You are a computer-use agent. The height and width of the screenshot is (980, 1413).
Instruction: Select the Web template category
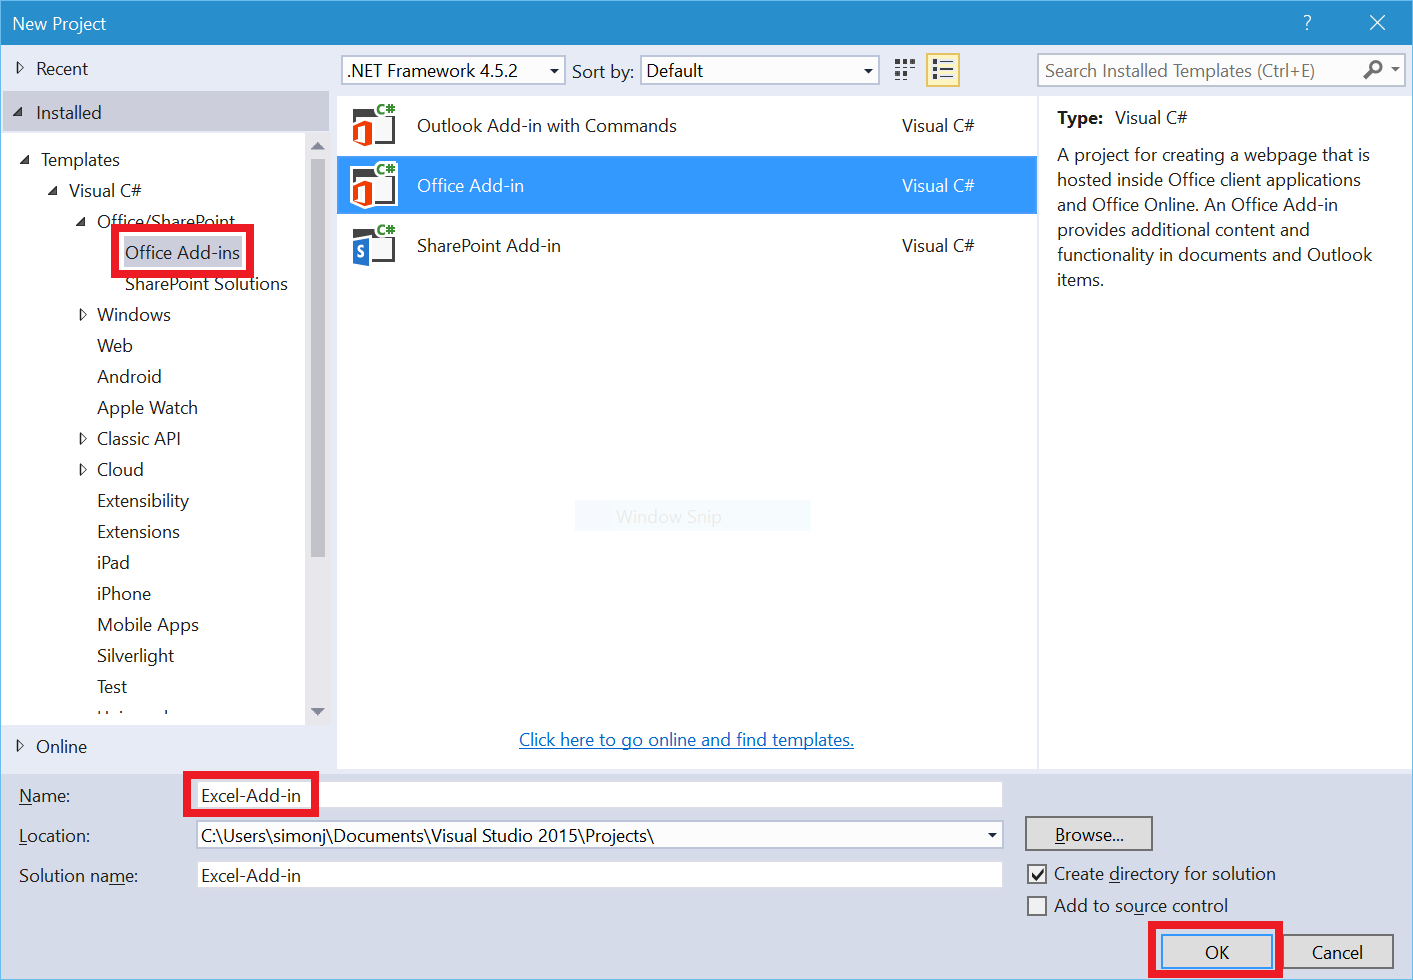click(x=115, y=346)
